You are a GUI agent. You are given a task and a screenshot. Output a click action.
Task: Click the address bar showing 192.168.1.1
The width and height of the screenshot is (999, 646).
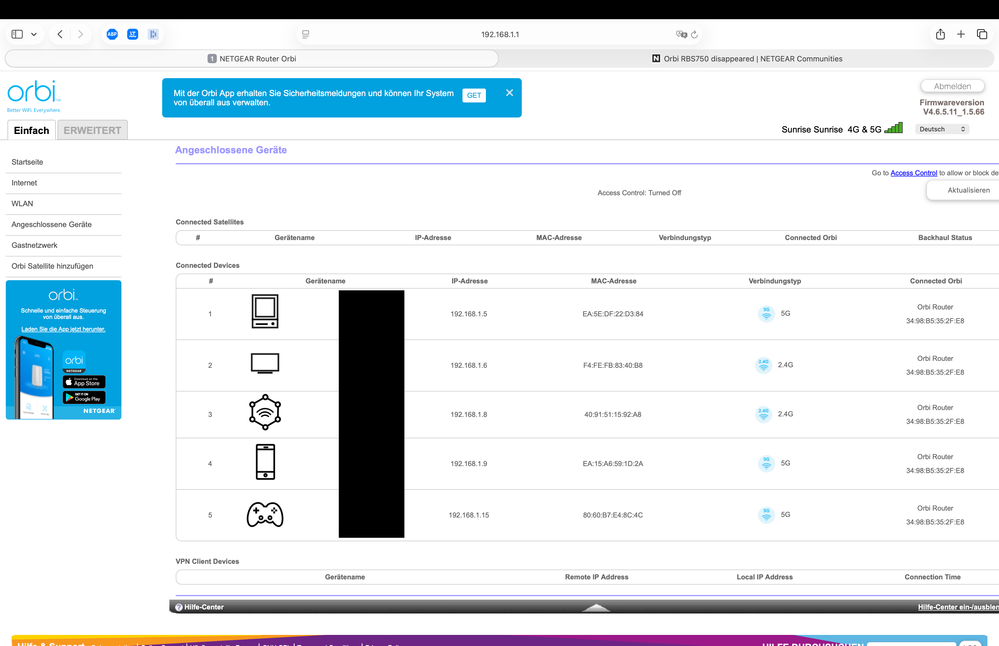point(500,34)
